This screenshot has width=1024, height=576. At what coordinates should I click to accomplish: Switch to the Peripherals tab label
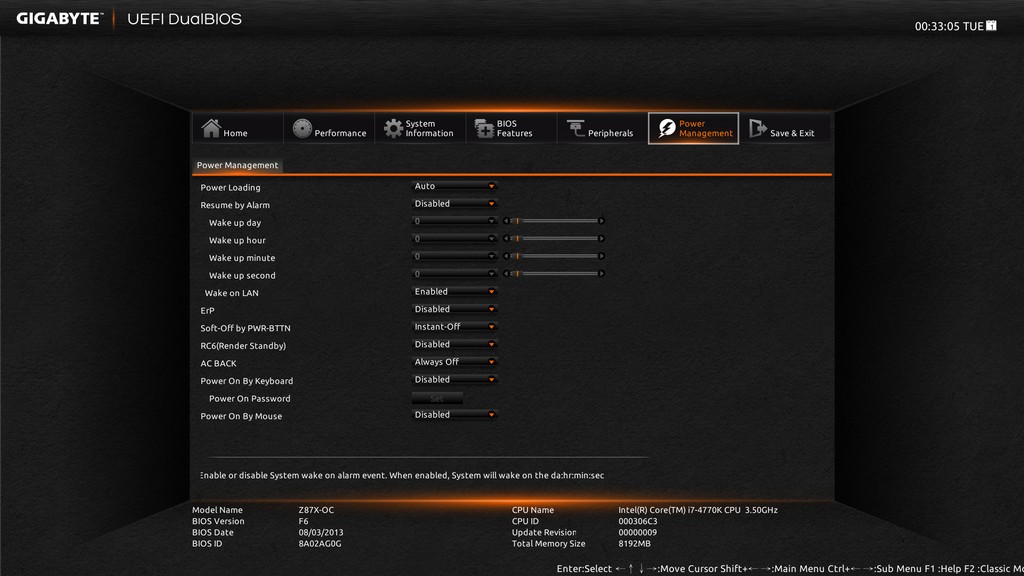(x=610, y=133)
